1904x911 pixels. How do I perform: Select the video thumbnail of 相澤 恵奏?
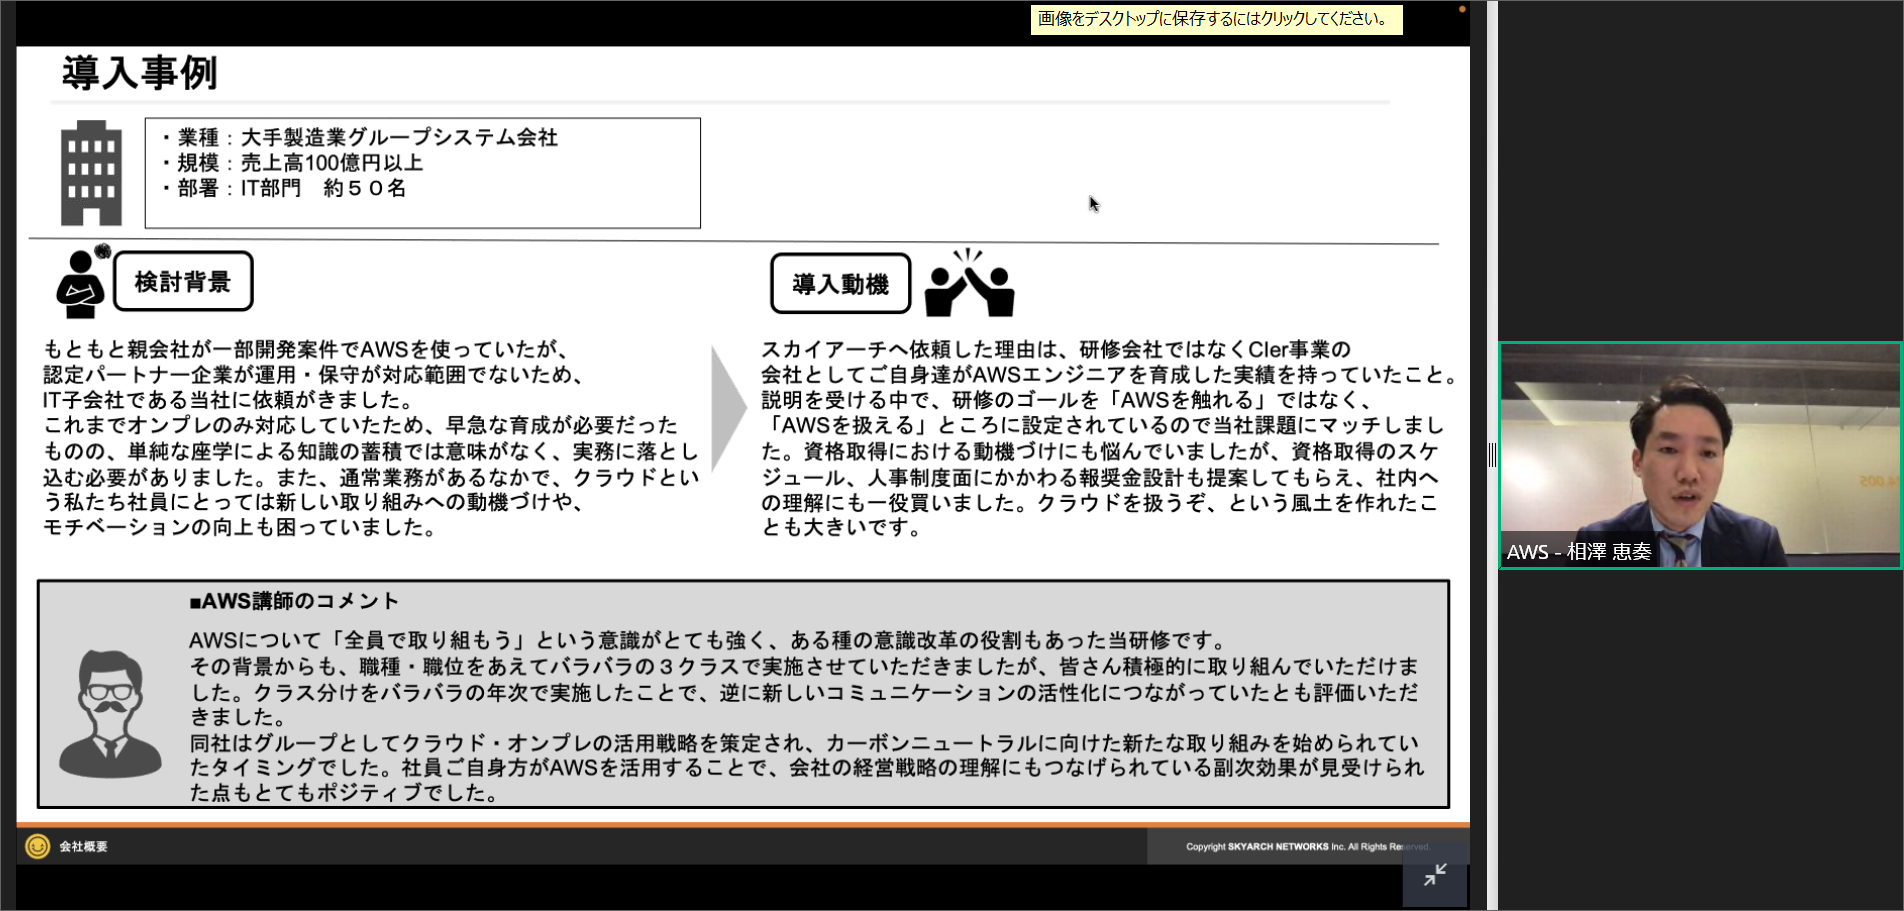click(x=1700, y=456)
